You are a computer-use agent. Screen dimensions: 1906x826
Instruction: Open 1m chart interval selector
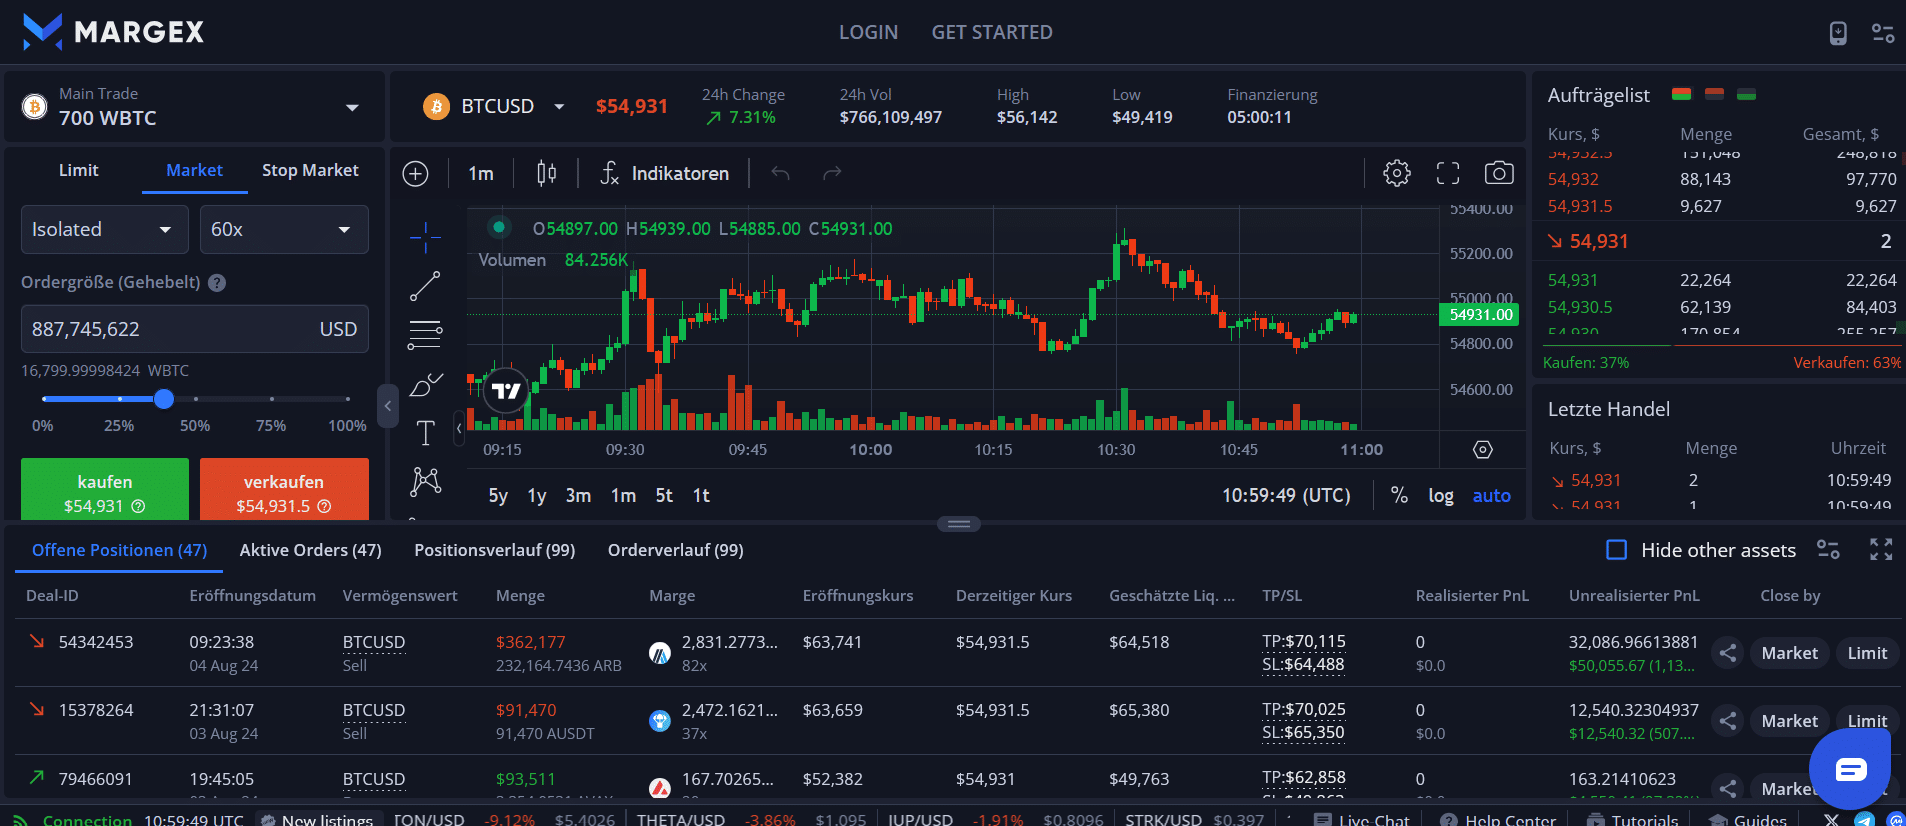coord(481,174)
